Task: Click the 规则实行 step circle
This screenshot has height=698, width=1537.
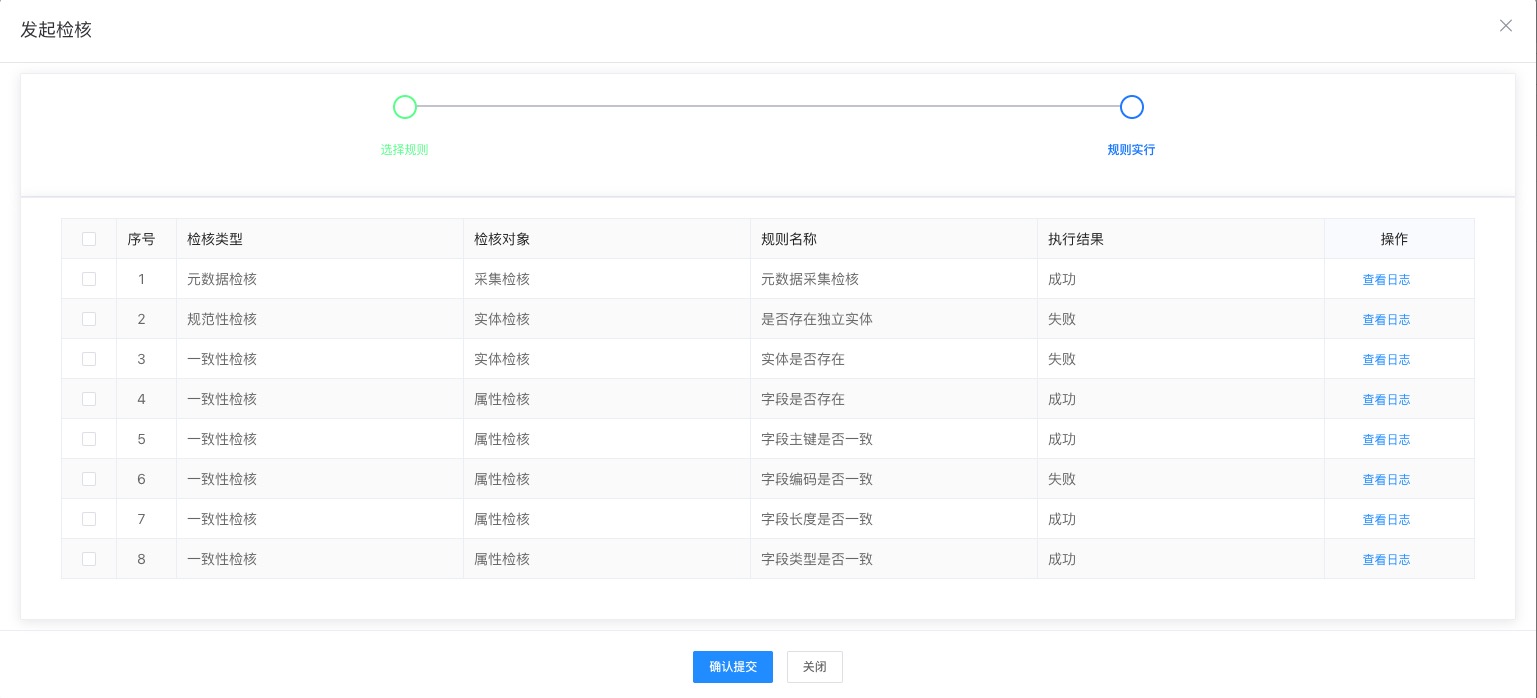Action: 1131,107
